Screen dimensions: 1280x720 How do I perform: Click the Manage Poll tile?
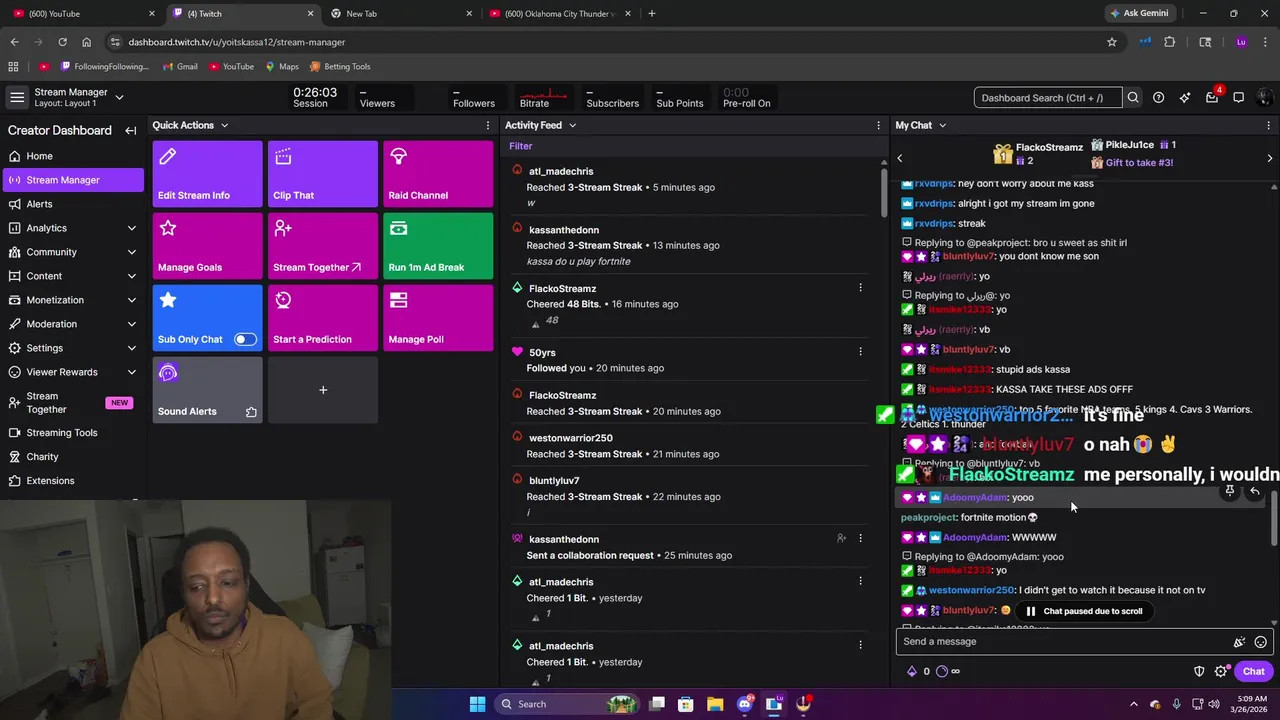(438, 318)
